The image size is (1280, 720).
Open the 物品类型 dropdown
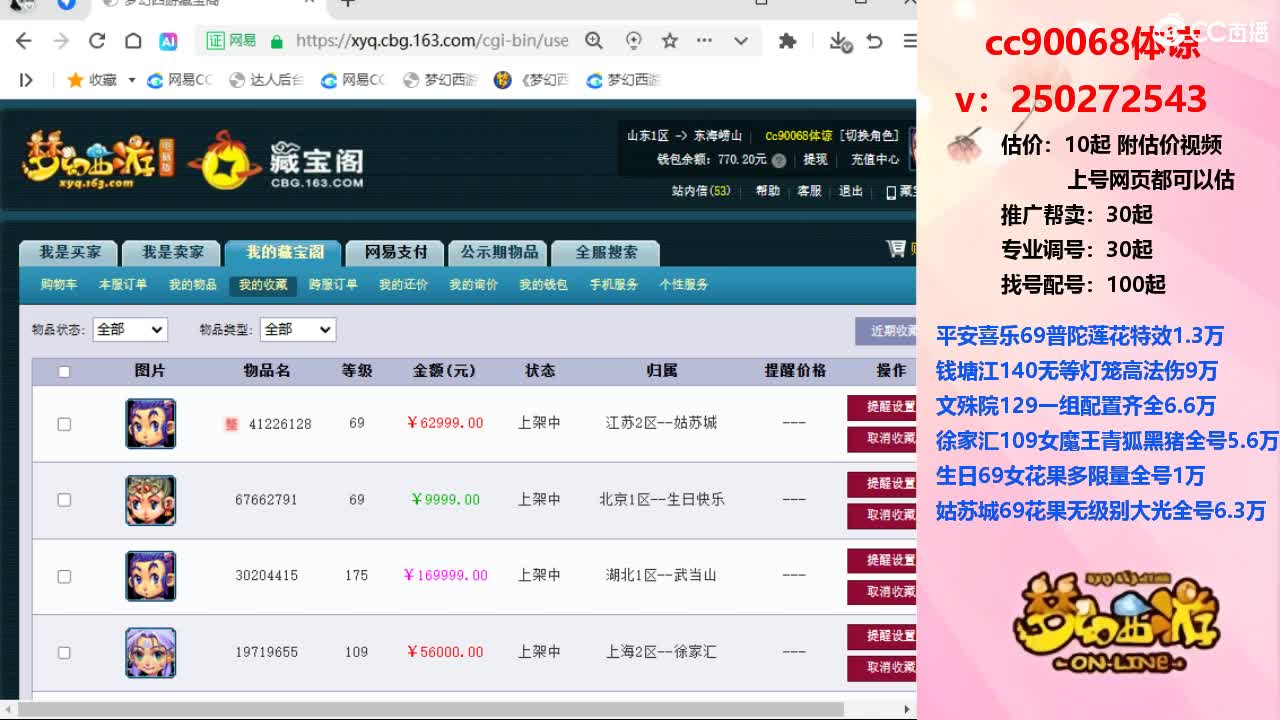click(298, 330)
